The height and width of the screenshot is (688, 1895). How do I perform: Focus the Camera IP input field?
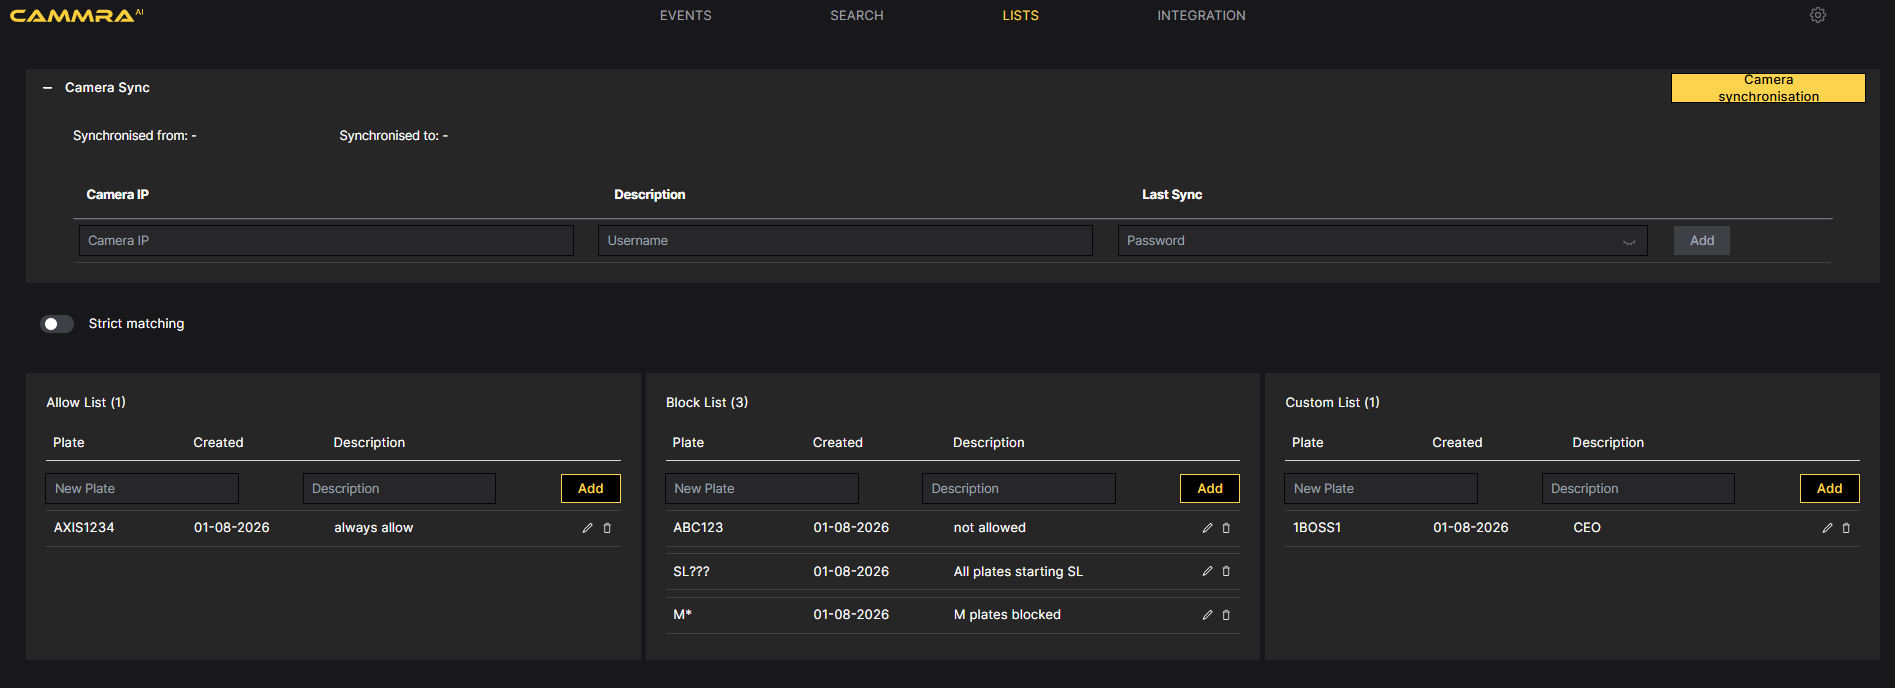click(x=326, y=240)
